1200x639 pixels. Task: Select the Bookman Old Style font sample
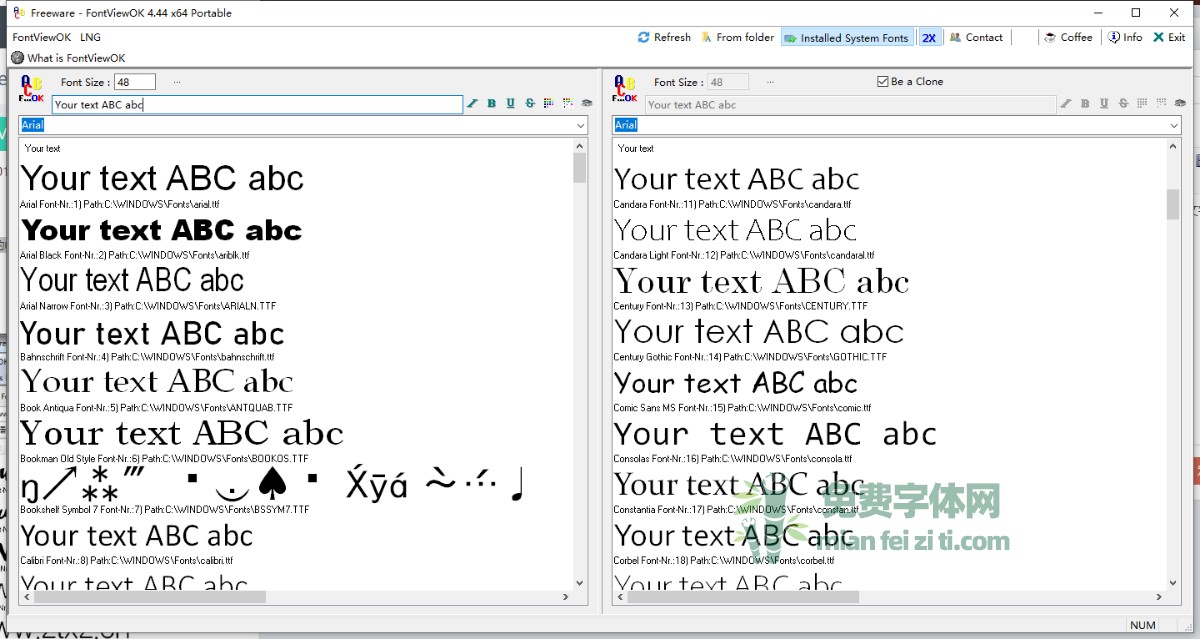[182, 433]
